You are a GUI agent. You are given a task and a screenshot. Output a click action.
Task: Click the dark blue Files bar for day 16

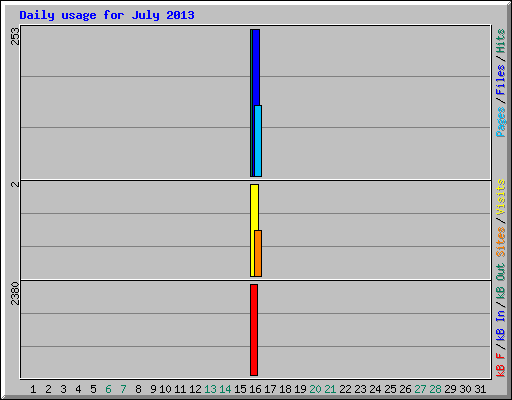256,67
